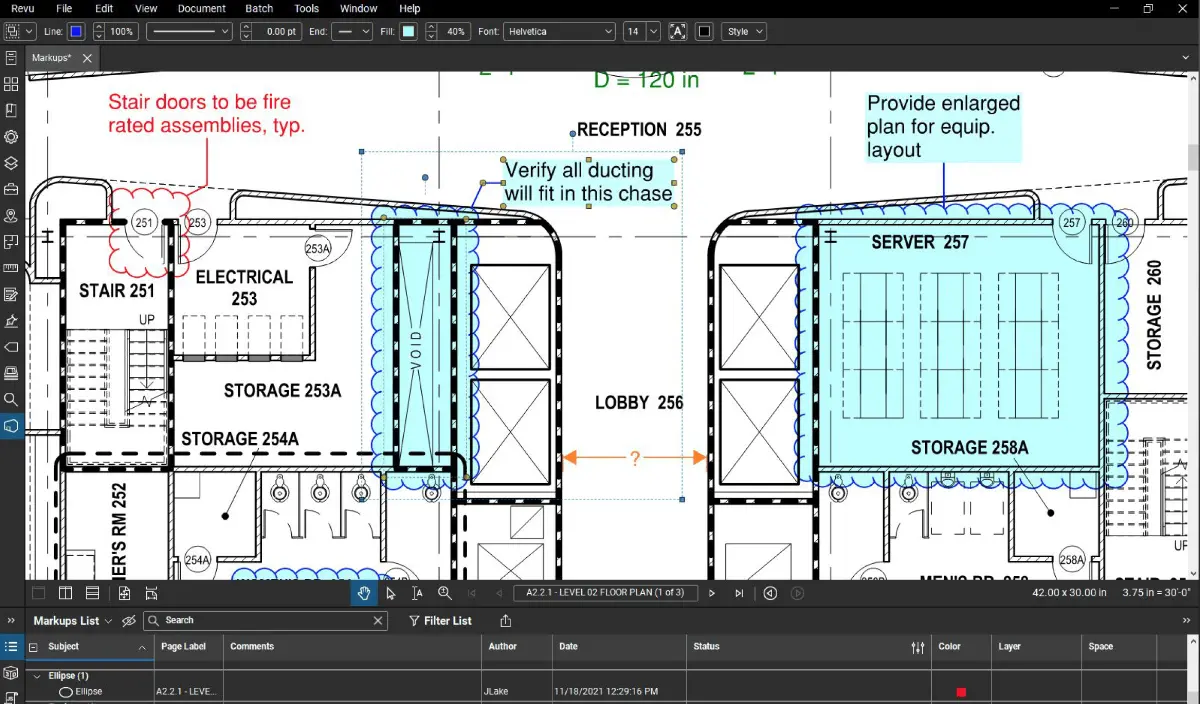Toggle the fit-width view button

tap(151, 593)
